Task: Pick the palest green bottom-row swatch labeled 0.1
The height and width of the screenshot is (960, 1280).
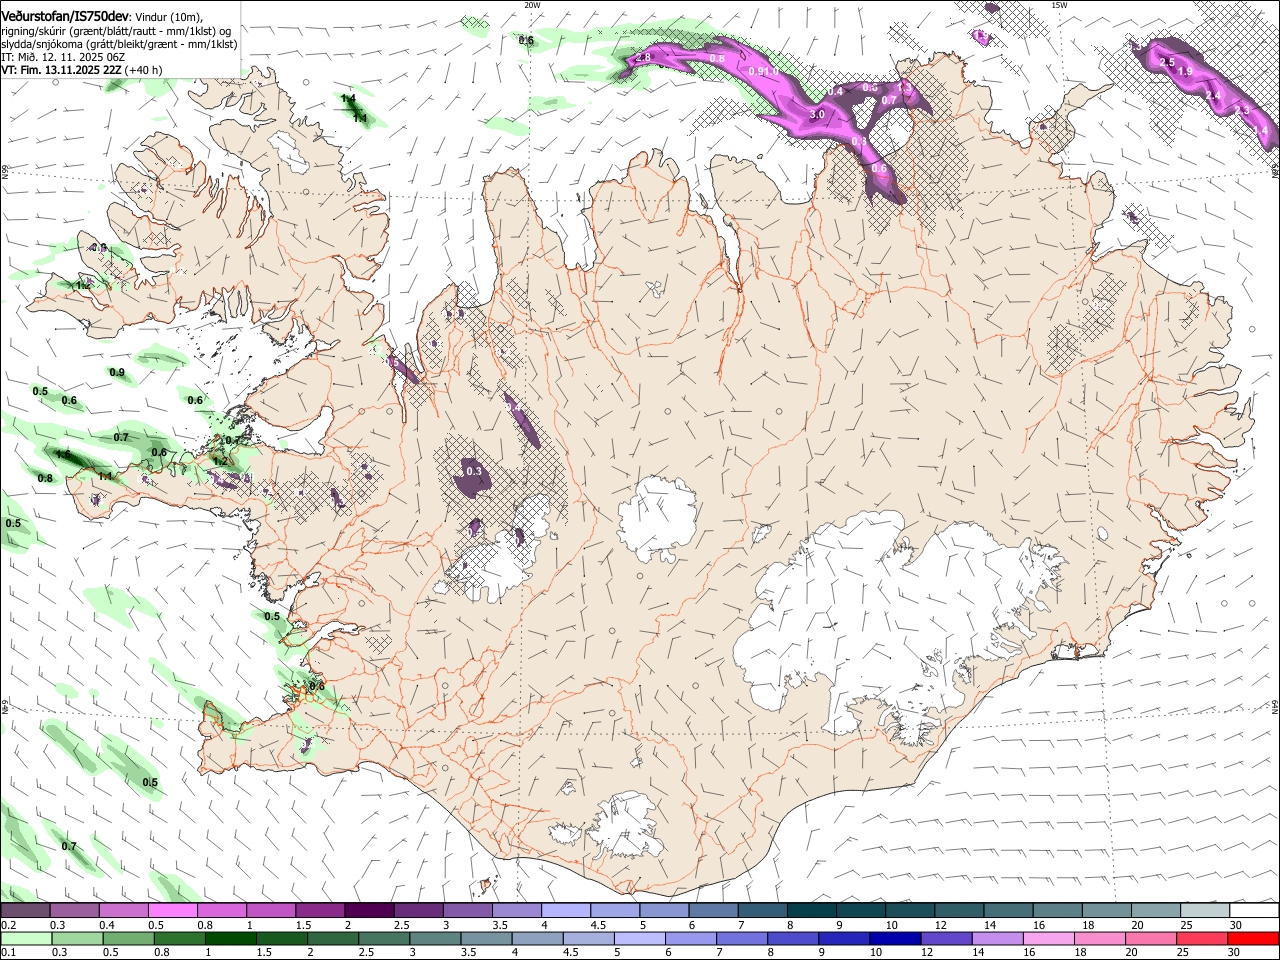Action: tap(26, 938)
